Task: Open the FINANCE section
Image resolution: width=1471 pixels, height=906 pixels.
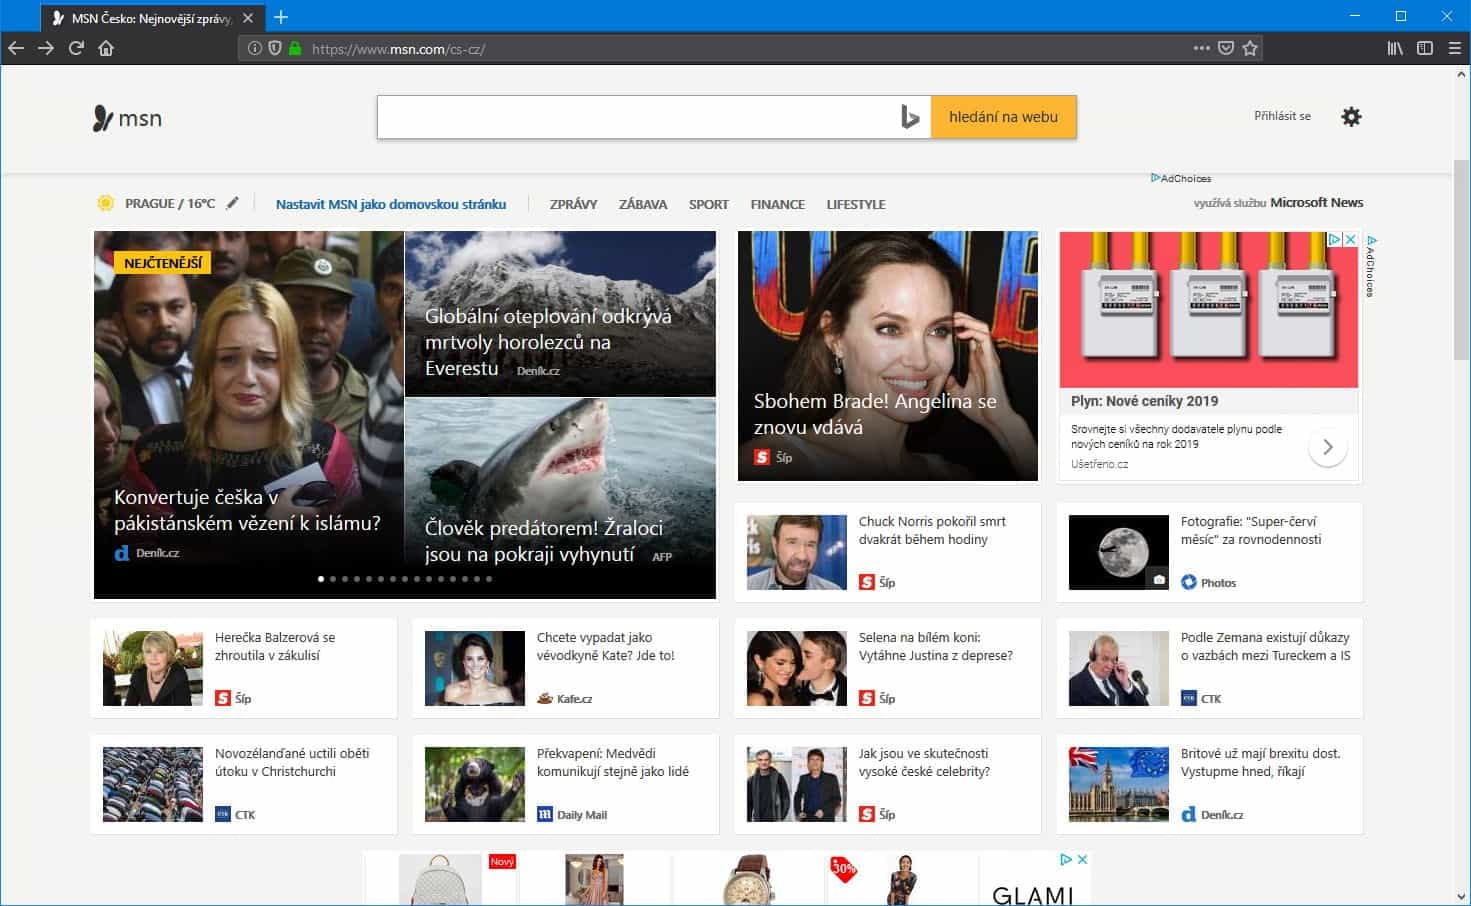Action: coord(777,204)
